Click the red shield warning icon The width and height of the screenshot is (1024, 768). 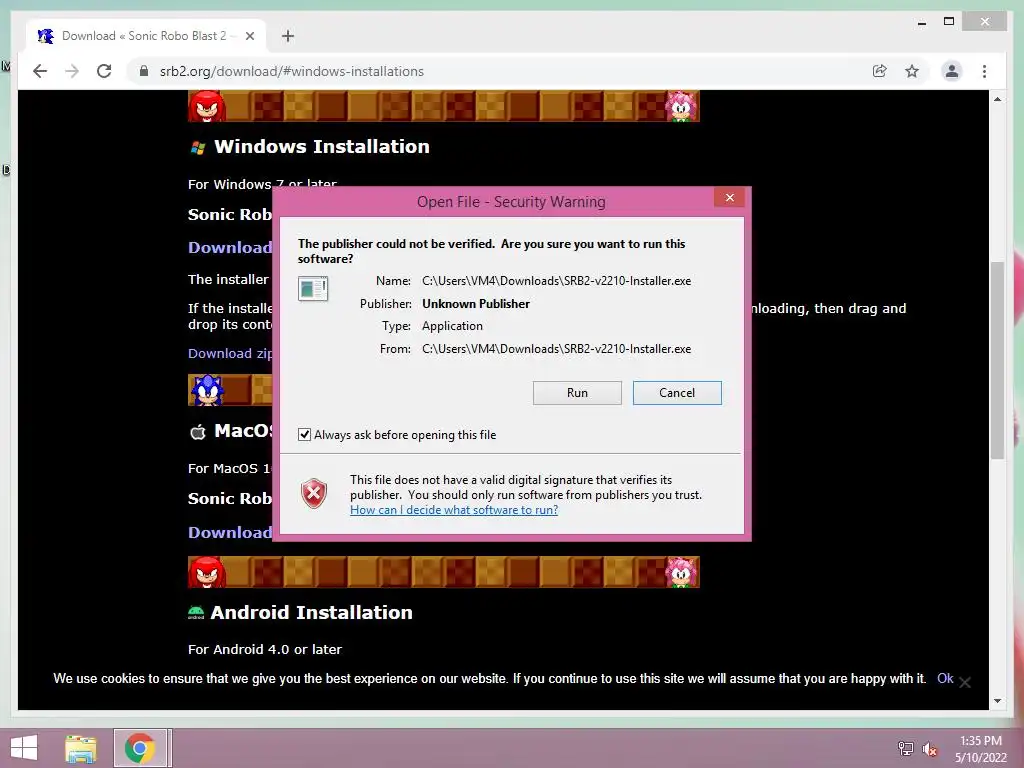click(313, 493)
